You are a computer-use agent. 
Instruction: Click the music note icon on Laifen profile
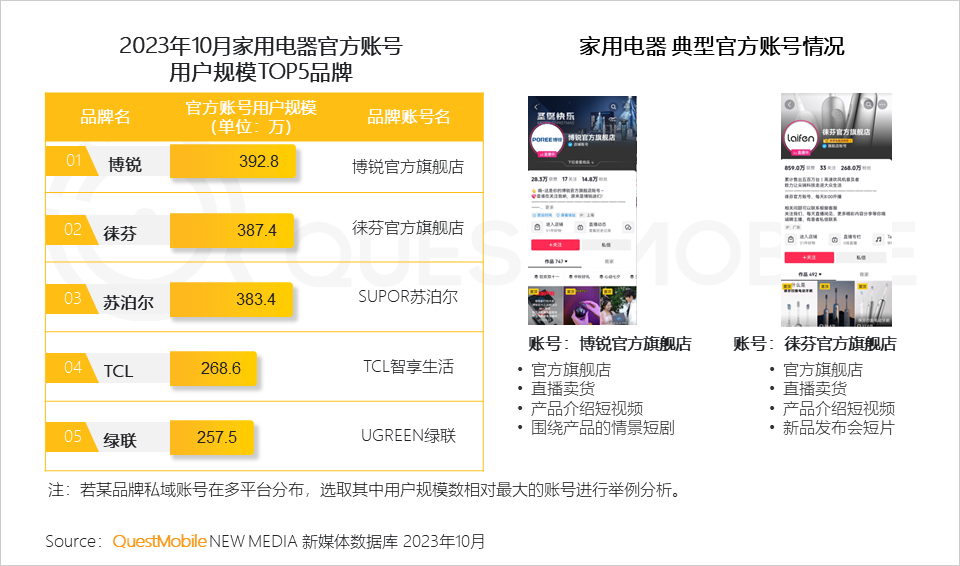(x=878, y=240)
